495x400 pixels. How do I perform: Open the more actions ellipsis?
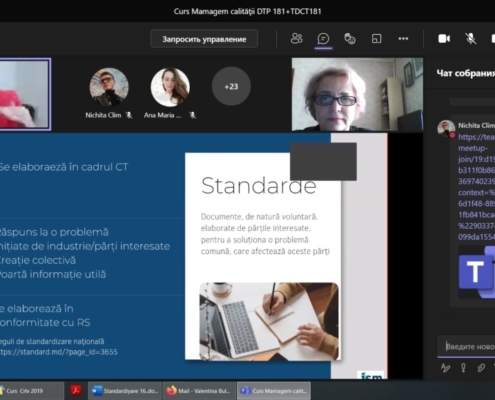point(403,39)
